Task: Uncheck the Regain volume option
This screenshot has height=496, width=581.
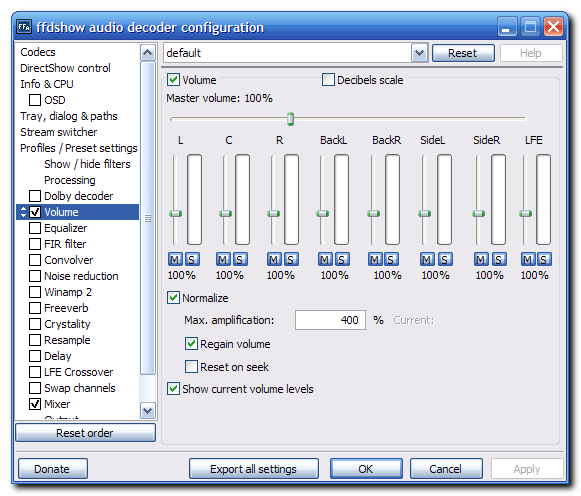Action: tap(191, 344)
